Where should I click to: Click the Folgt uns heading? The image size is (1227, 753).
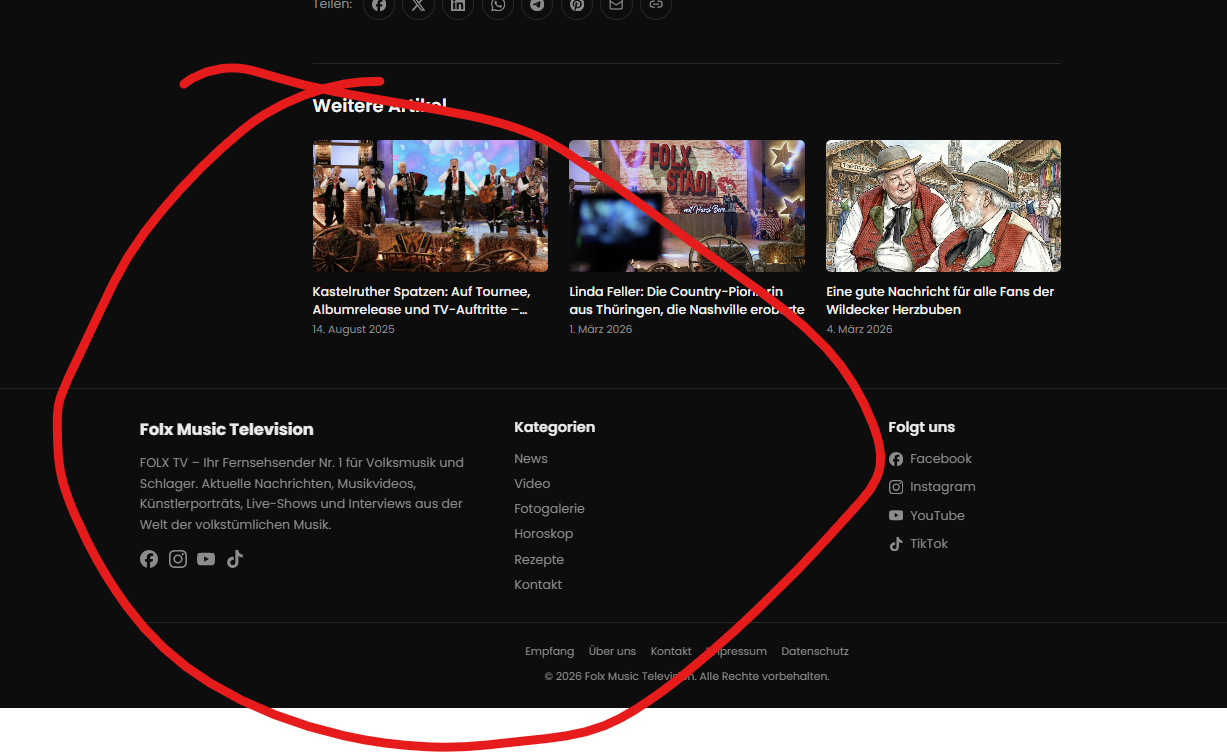click(x=922, y=427)
